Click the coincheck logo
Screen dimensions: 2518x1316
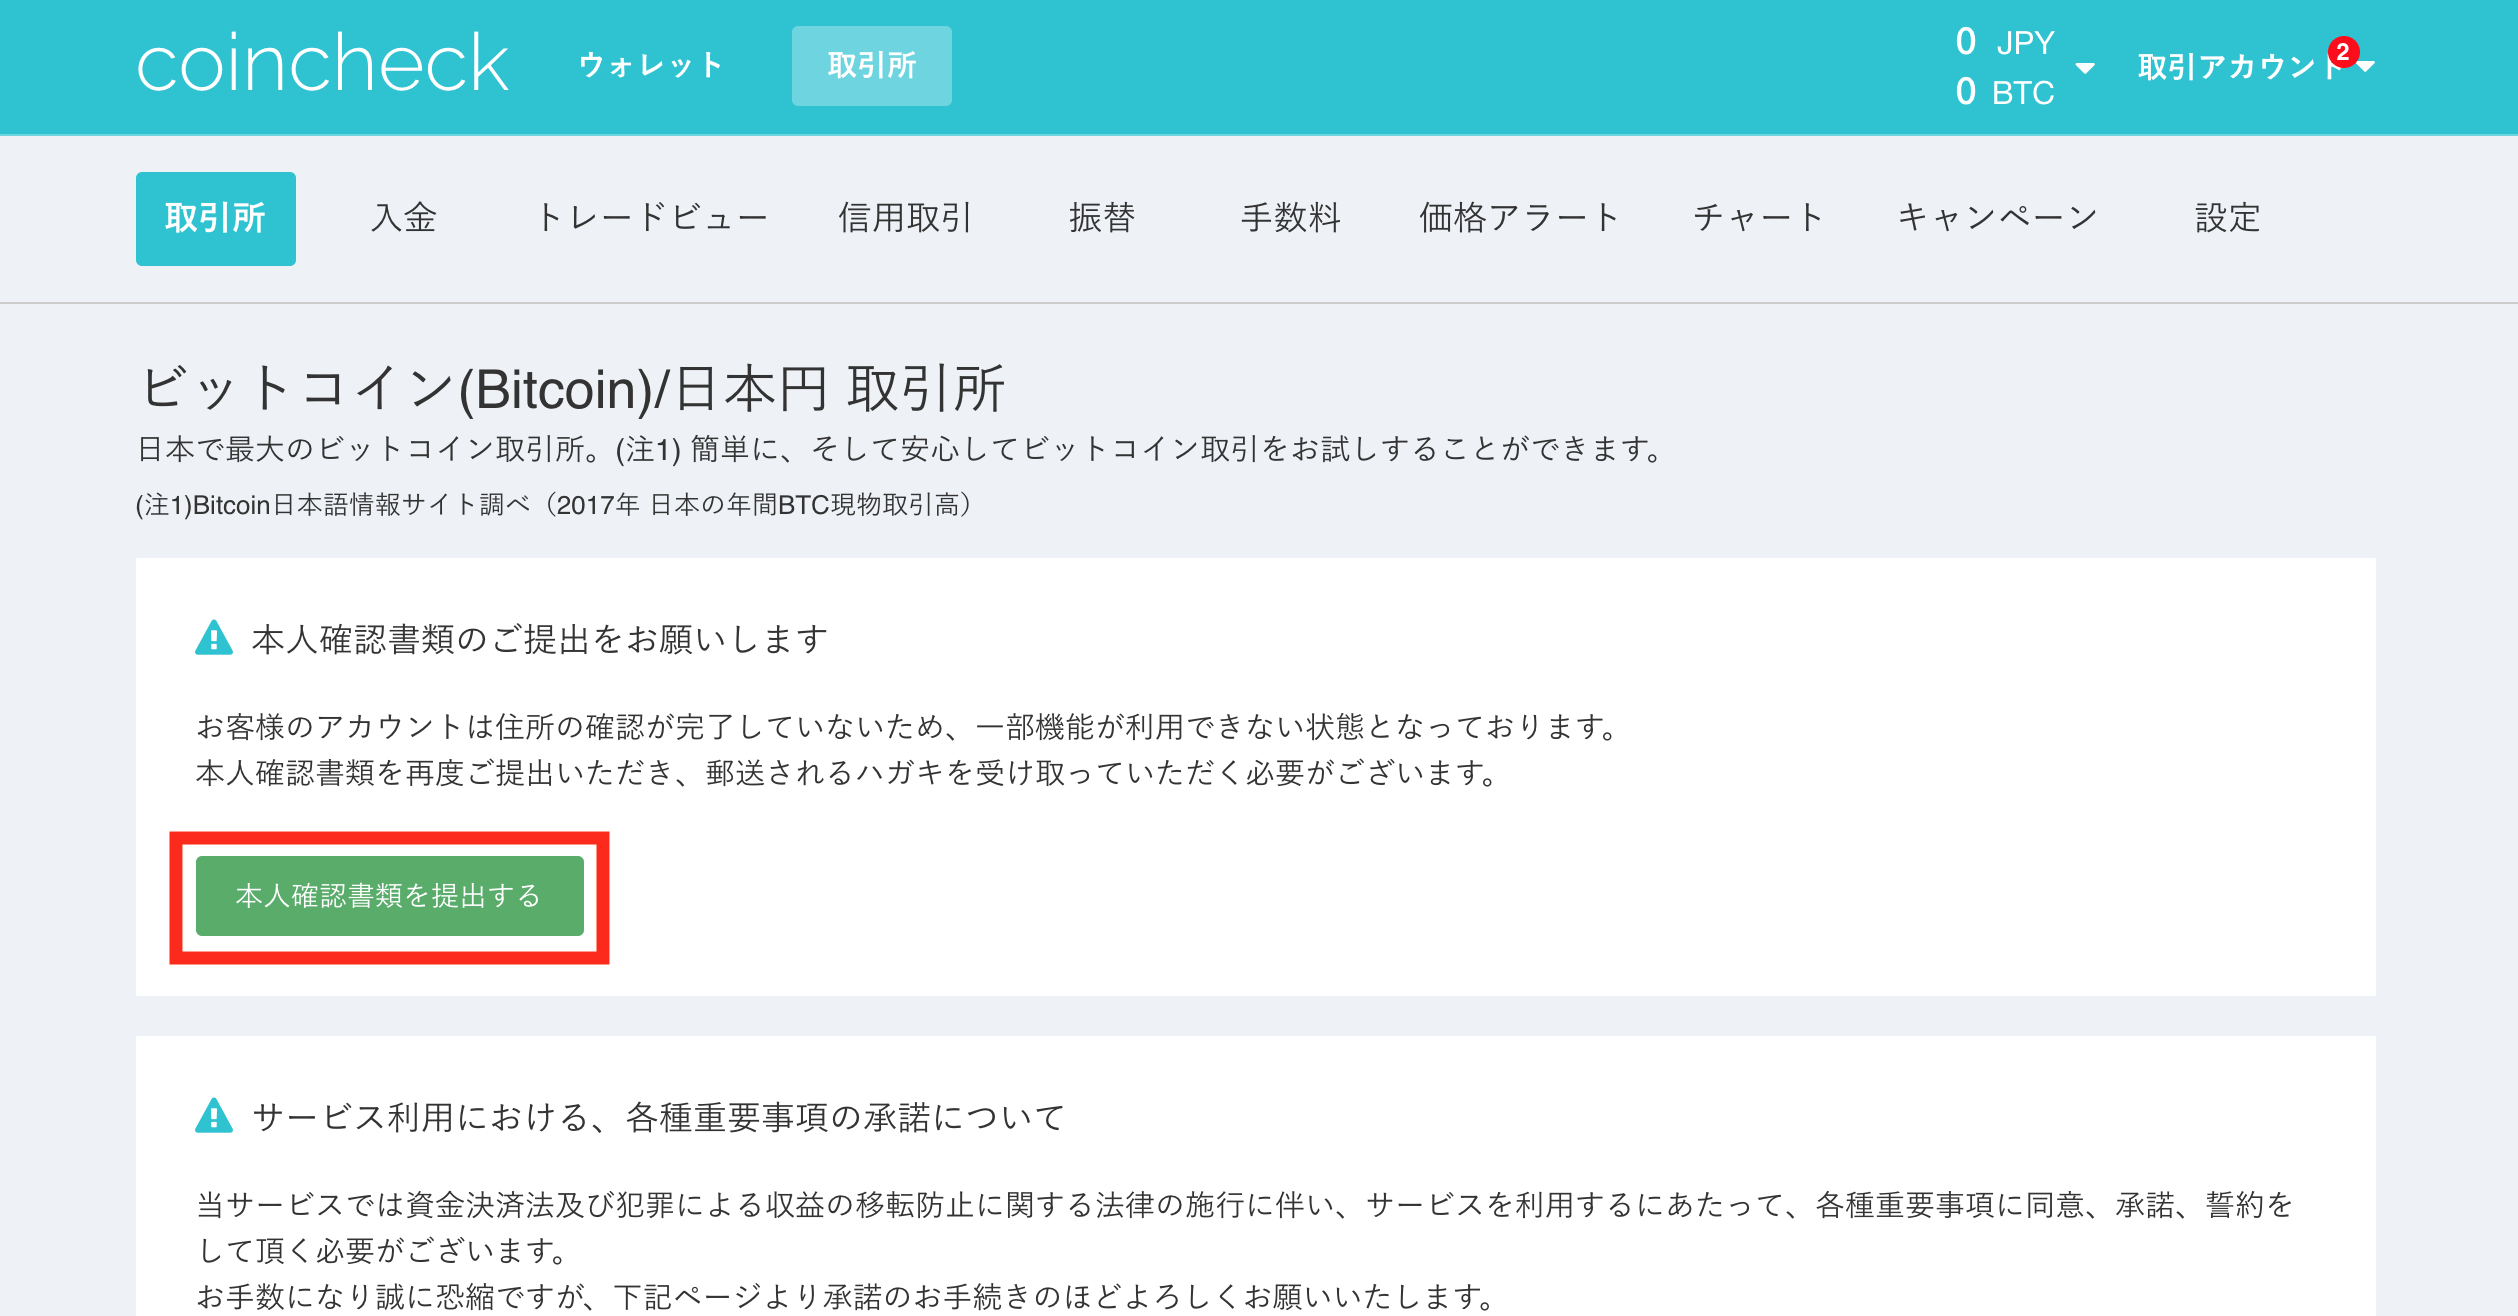pyautogui.click(x=322, y=64)
